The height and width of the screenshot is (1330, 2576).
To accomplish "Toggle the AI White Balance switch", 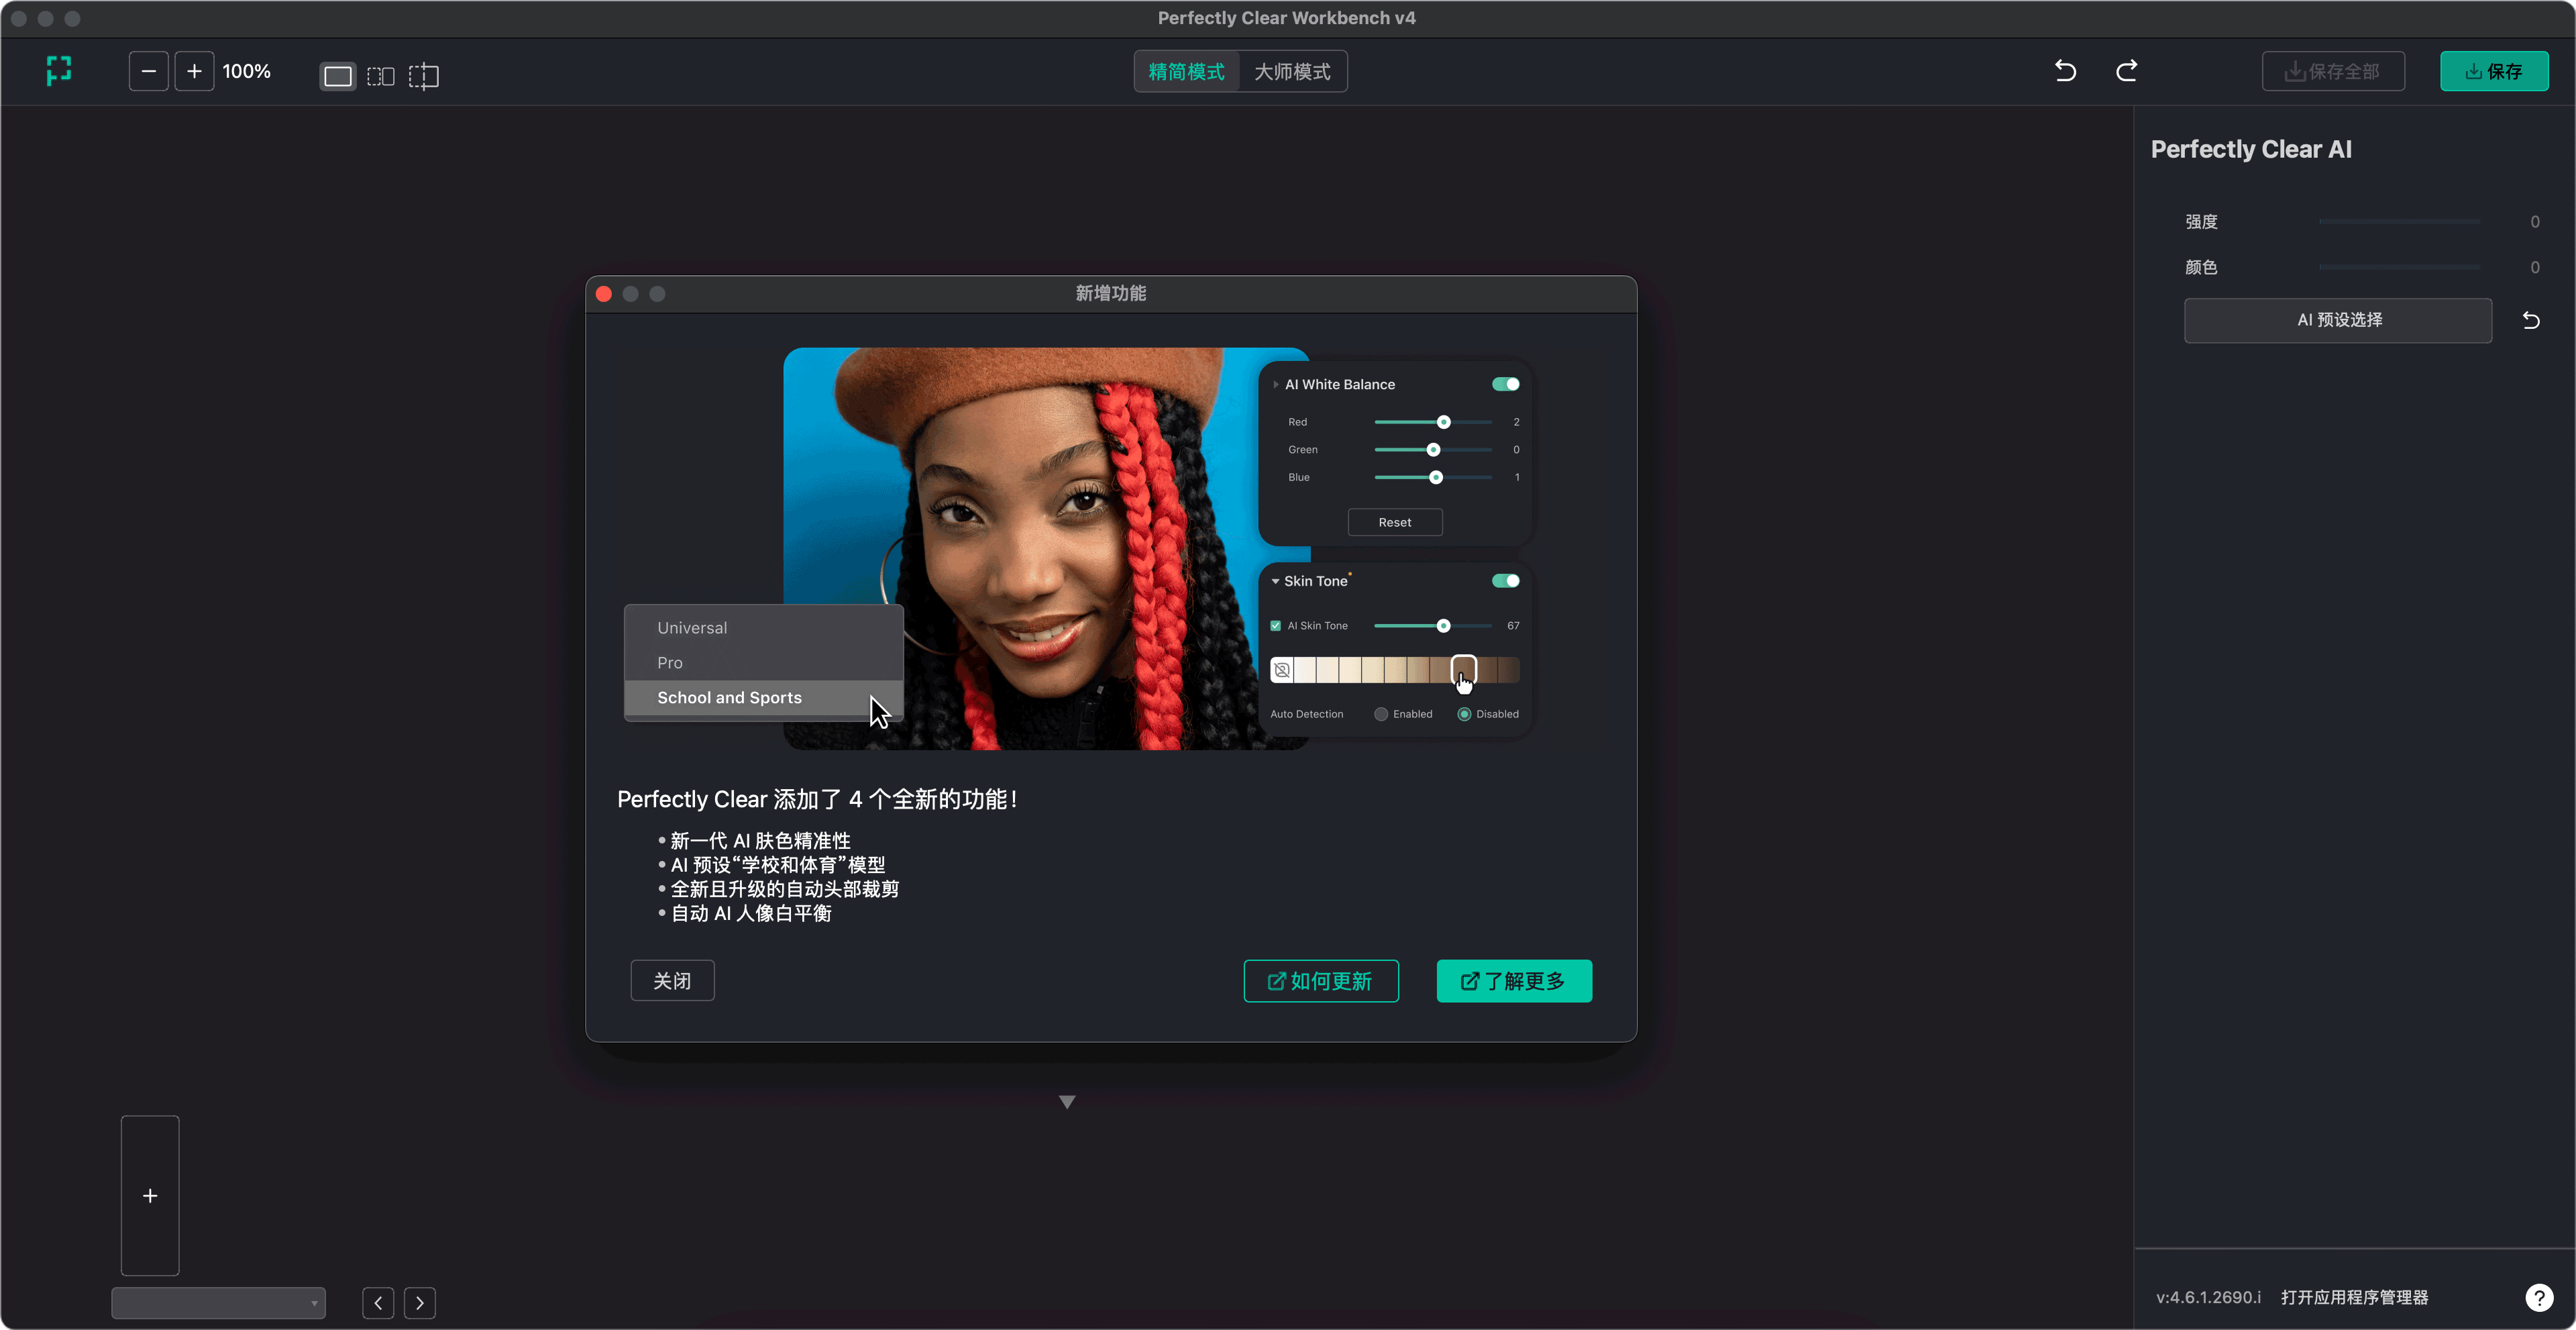I will pyautogui.click(x=1505, y=384).
